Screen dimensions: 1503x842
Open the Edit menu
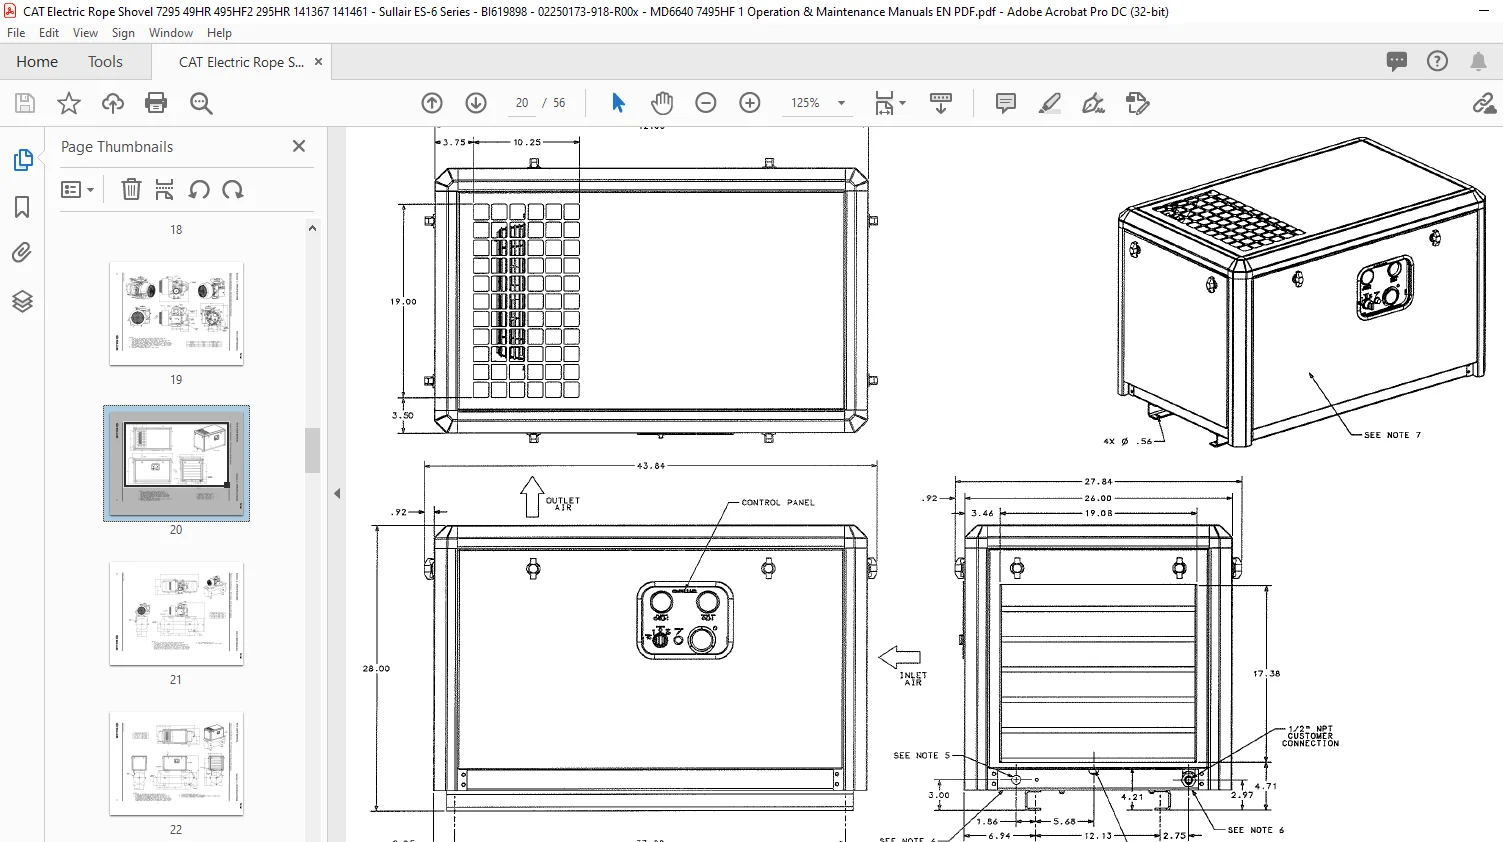pyautogui.click(x=49, y=33)
